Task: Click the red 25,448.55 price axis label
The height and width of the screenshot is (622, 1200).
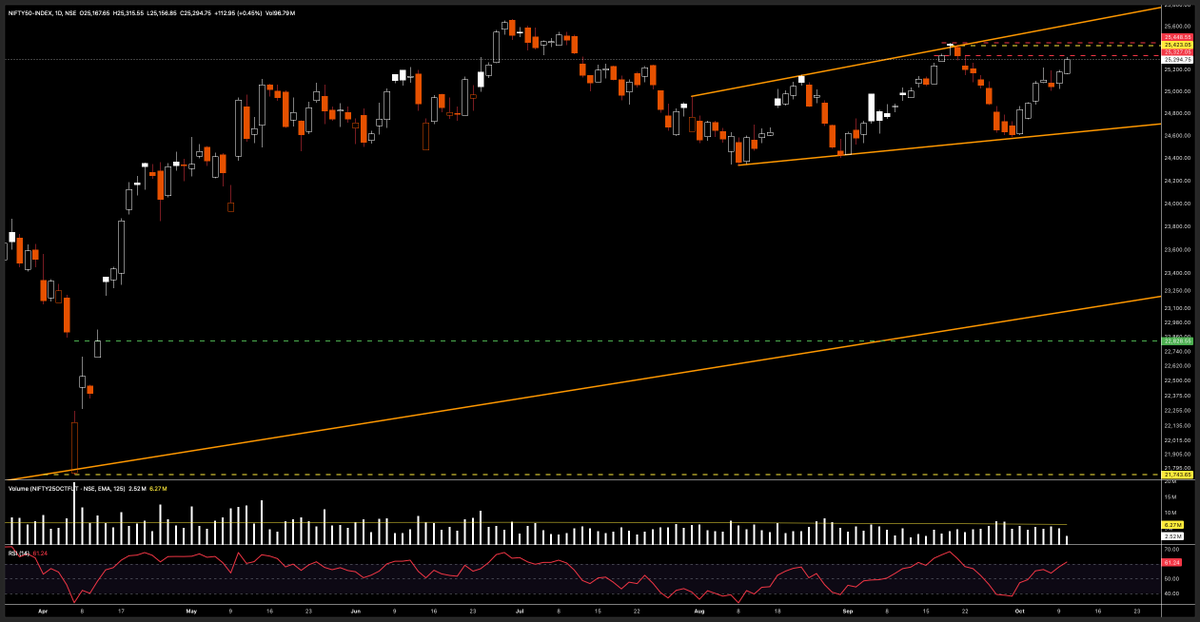Action: [x=1176, y=36]
